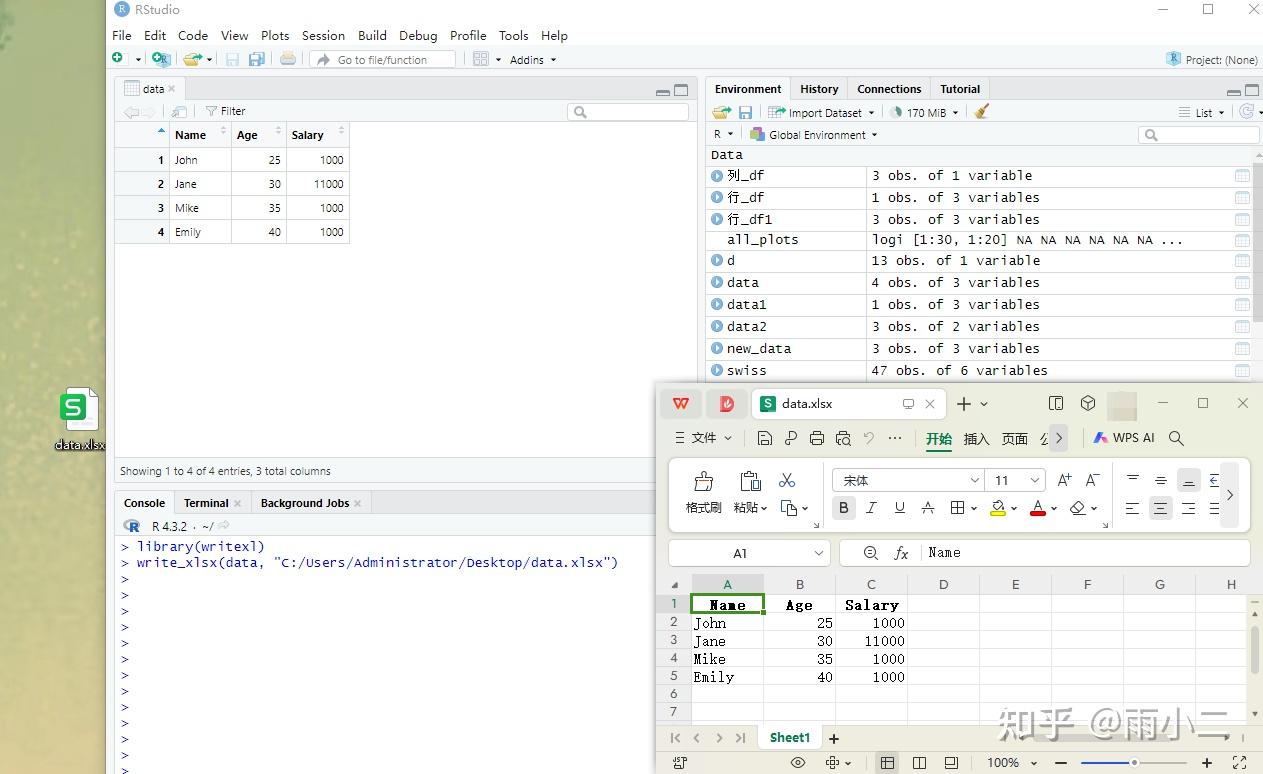This screenshot has width=1263, height=774.
Task: Toggle Bold formatting in WPS
Action: (x=843, y=508)
